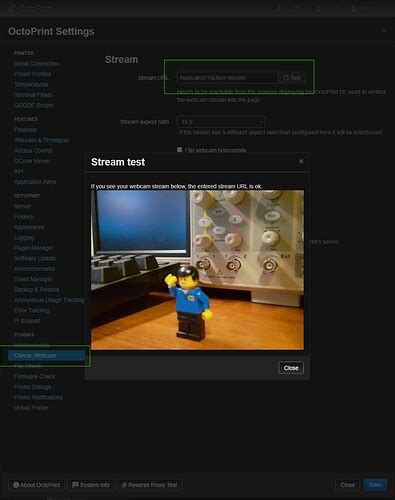
Task: Open Plugin Manager
Action: point(34,248)
